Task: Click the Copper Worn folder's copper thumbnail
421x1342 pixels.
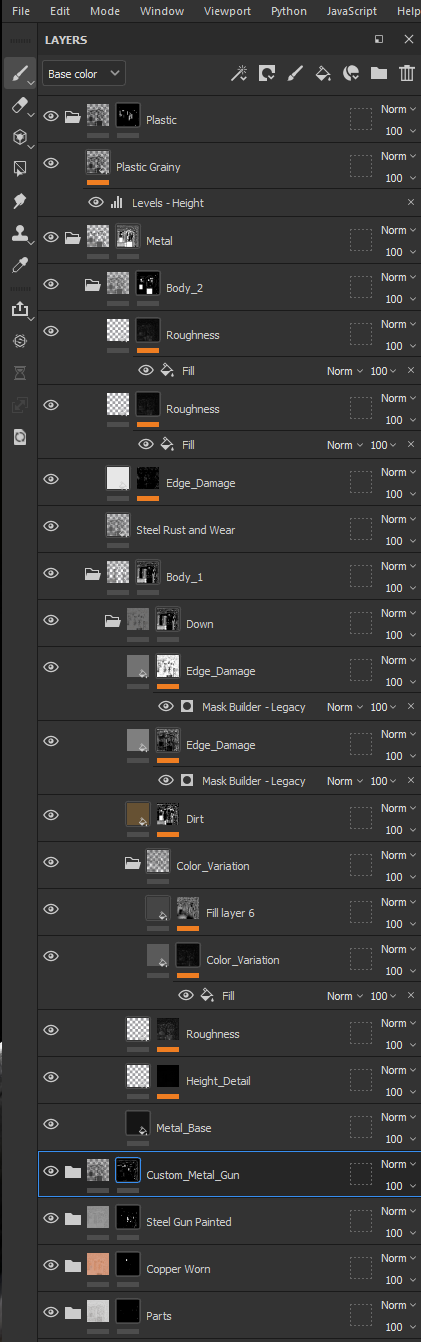Action: (98, 1263)
